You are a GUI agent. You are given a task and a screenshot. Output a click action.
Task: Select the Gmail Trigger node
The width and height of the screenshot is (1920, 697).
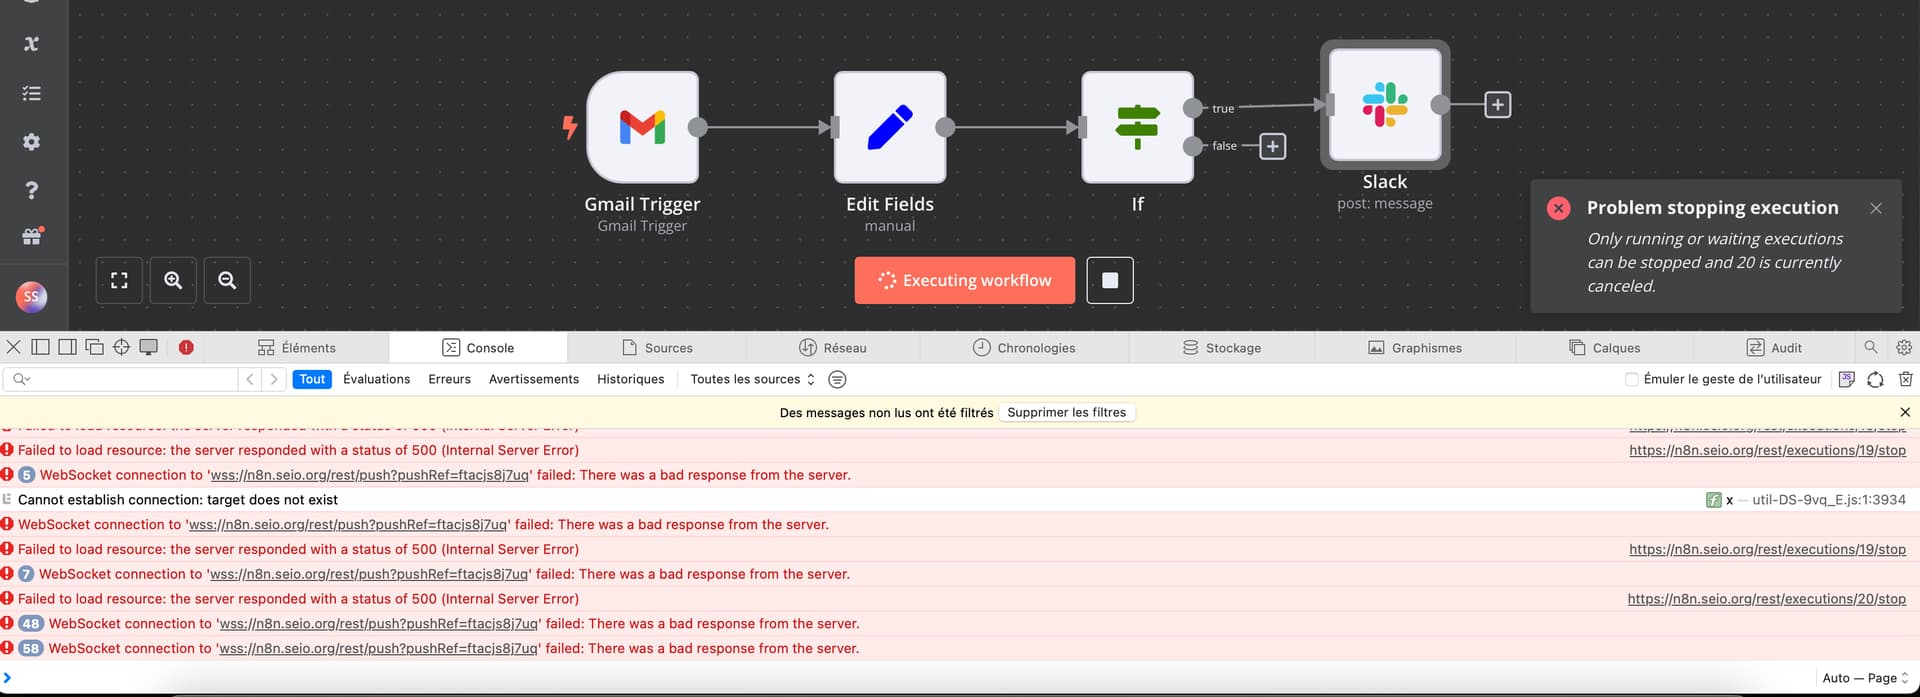(x=642, y=127)
